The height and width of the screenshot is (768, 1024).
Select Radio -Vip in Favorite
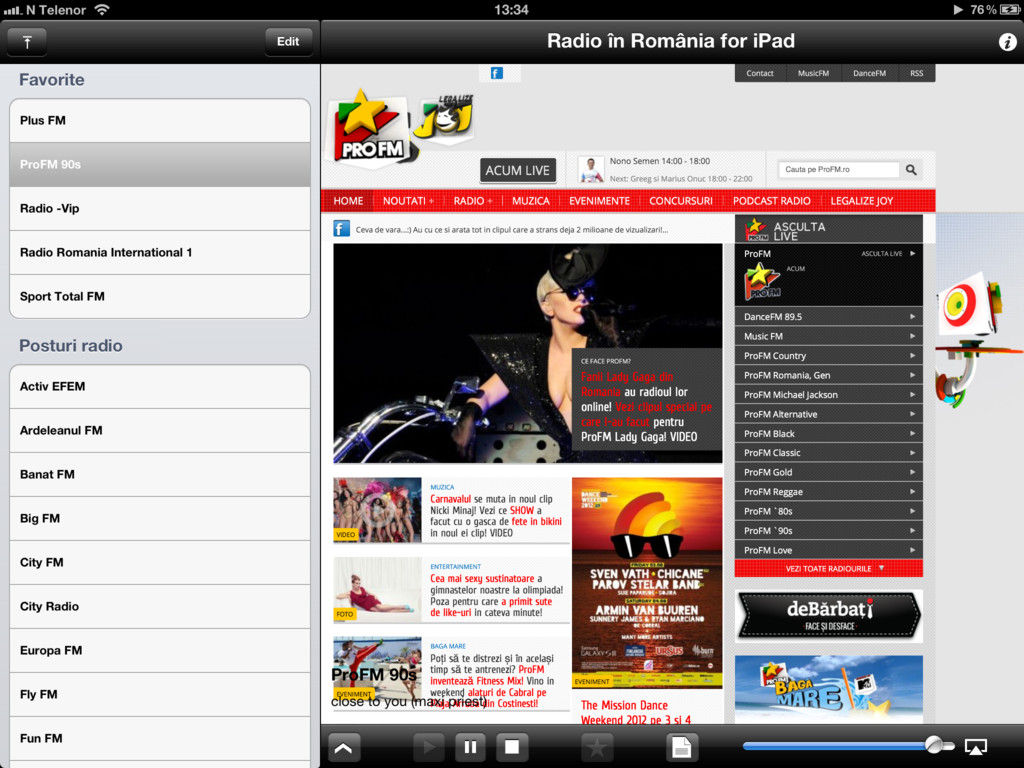(x=160, y=208)
